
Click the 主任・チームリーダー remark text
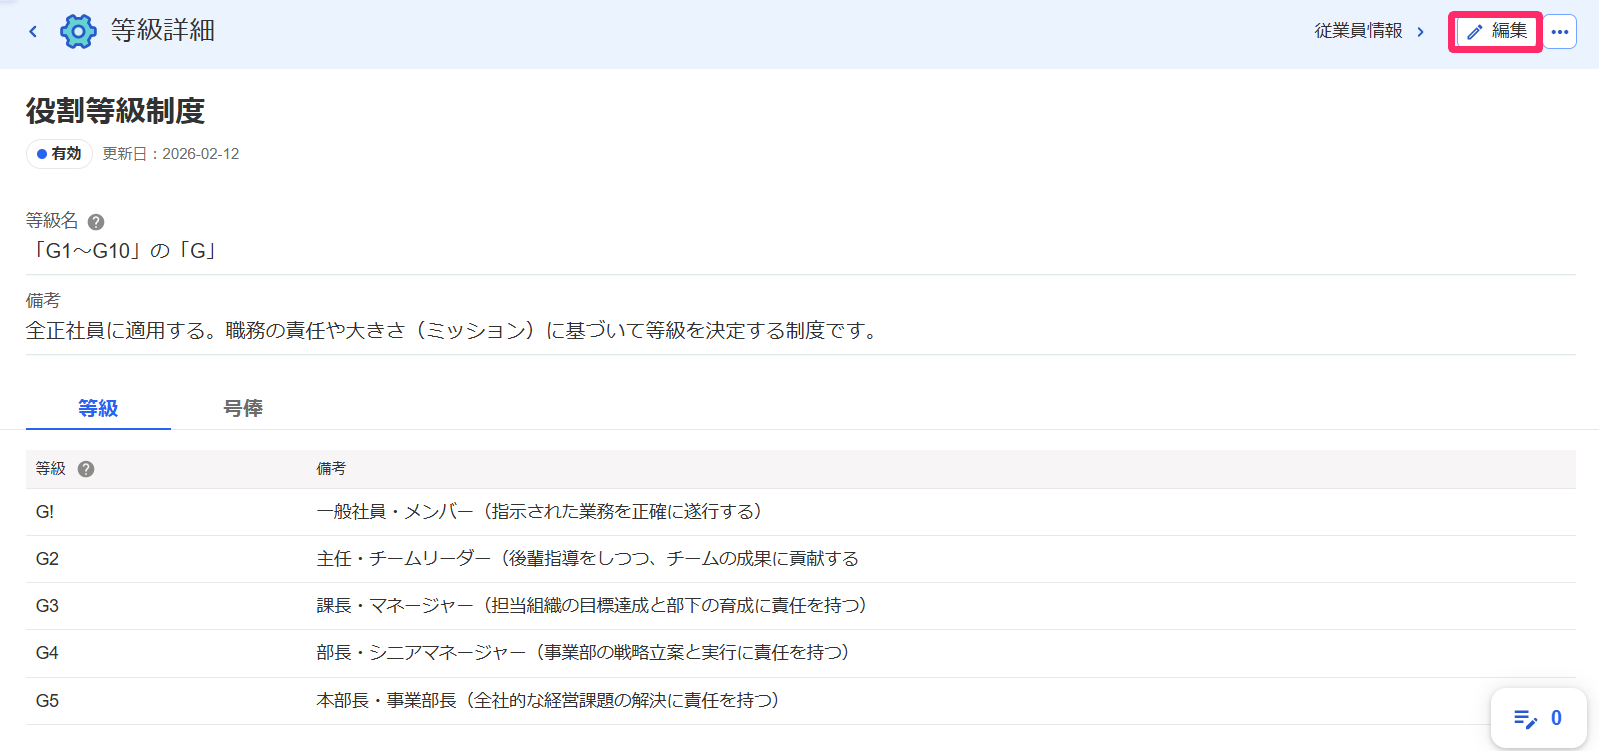588,559
